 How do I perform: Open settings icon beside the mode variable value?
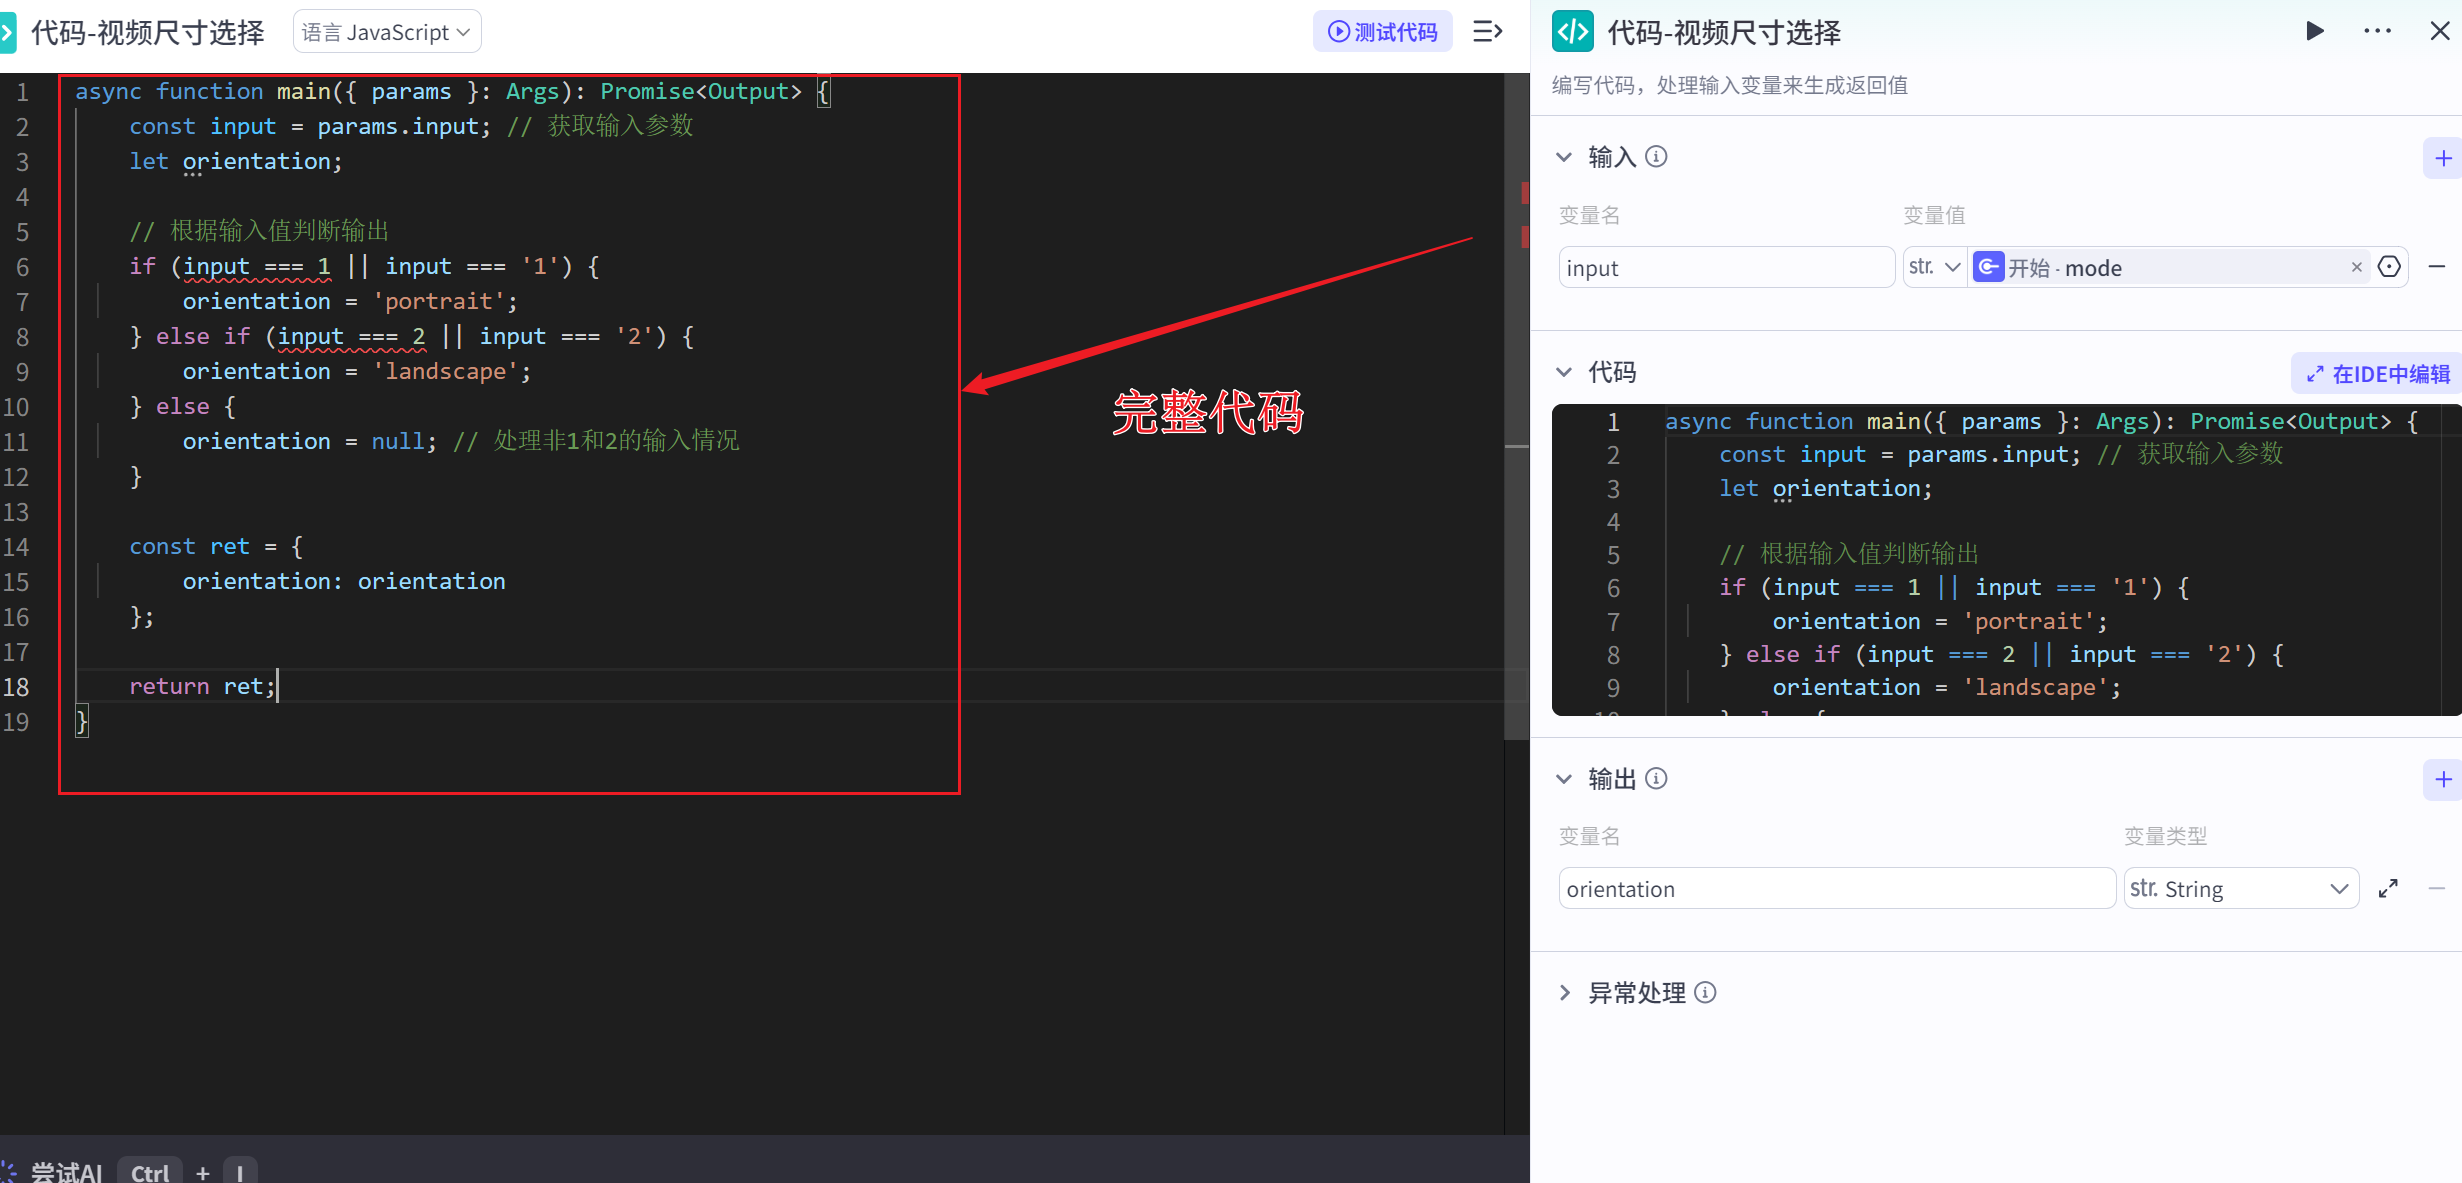[x=2389, y=266]
